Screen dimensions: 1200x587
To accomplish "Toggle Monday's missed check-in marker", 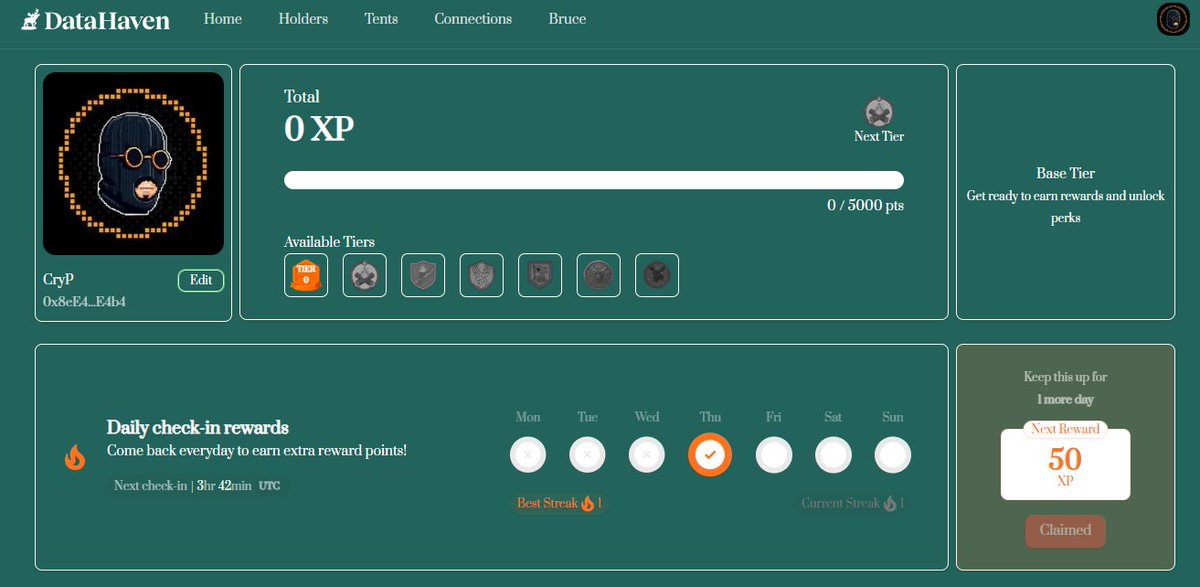I will click(527, 454).
